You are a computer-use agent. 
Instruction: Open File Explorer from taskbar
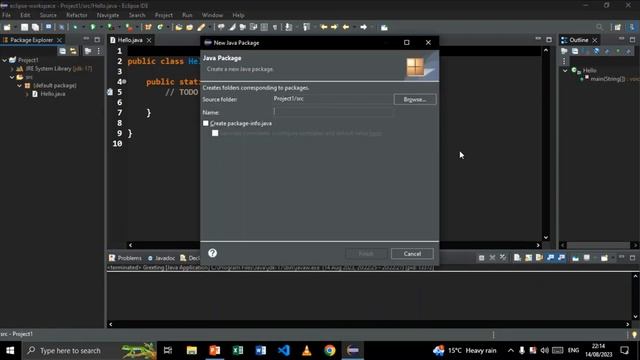[x=192, y=350]
